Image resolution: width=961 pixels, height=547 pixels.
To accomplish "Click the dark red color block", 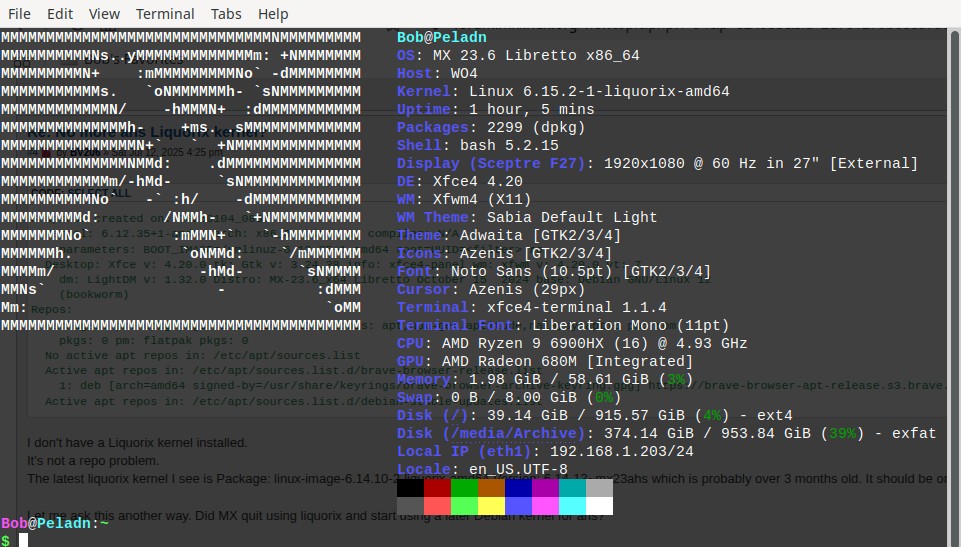I will [x=438, y=488].
